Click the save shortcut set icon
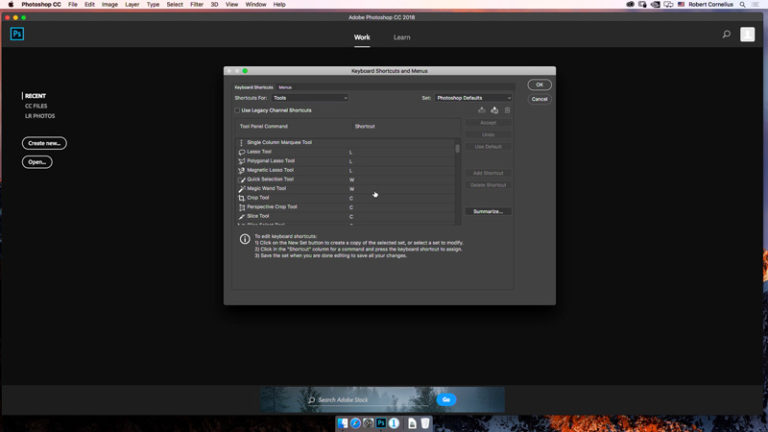The height and width of the screenshot is (432, 768). click(482, 110)
